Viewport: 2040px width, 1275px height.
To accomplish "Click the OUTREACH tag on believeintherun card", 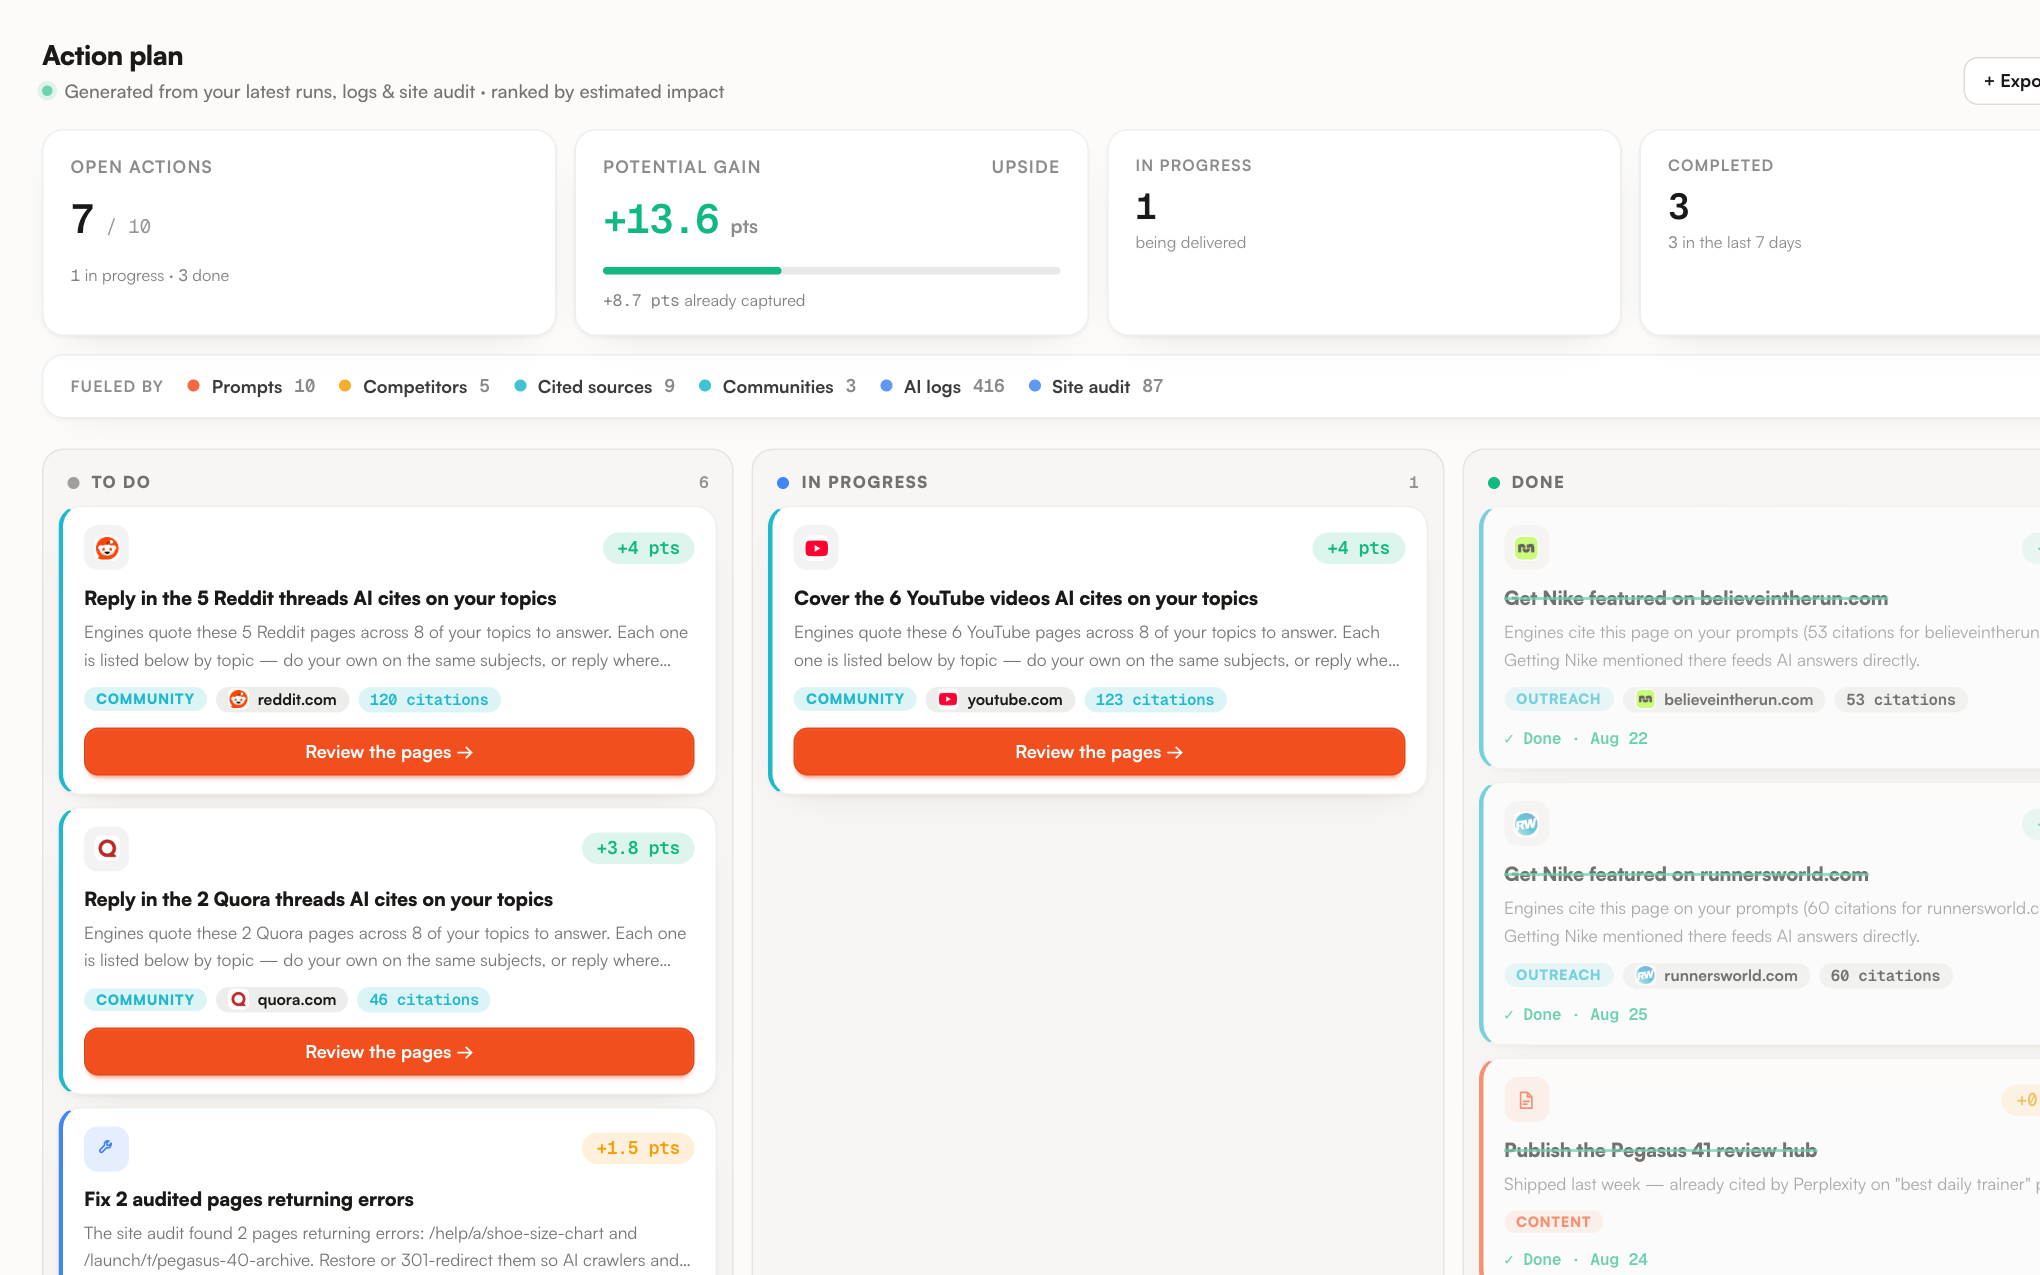I will pyautogui.click(x=1558, y=699).
